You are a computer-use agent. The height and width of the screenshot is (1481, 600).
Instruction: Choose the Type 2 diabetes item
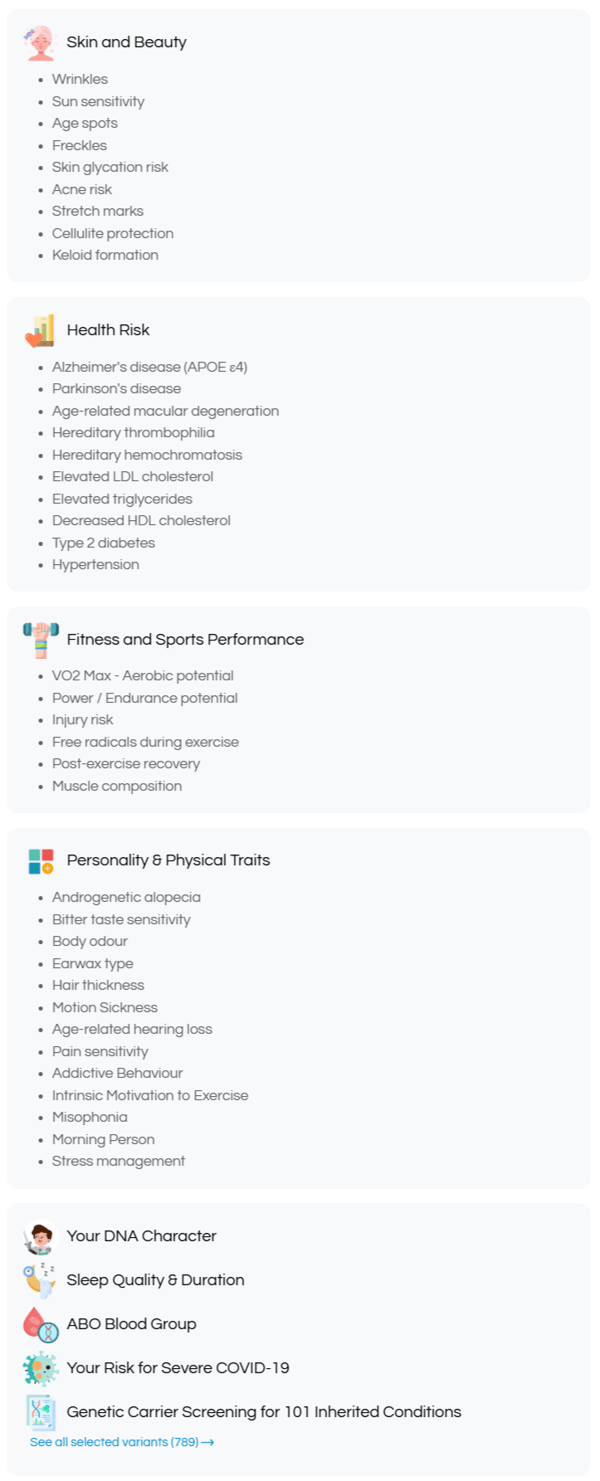[x=103, y=543]
